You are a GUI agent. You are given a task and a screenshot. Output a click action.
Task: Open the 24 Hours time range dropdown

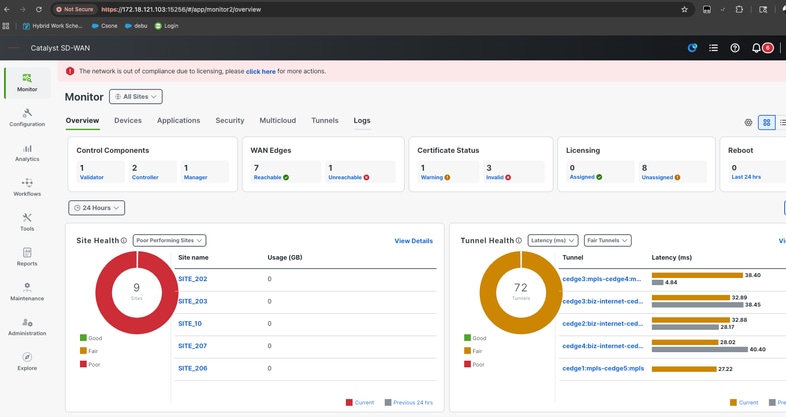[x=97, y=208]
